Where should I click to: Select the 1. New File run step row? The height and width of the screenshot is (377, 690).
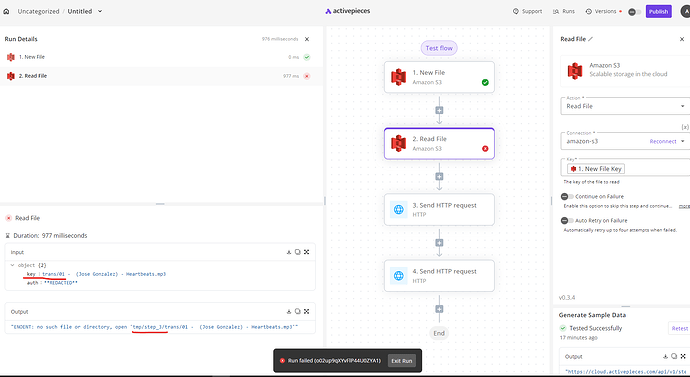pyautogui.click(x=161, y=57)
